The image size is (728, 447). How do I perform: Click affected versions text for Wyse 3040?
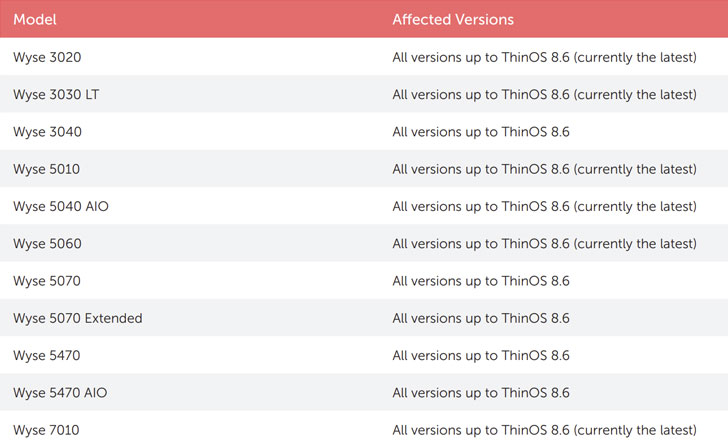pos(481,132)
